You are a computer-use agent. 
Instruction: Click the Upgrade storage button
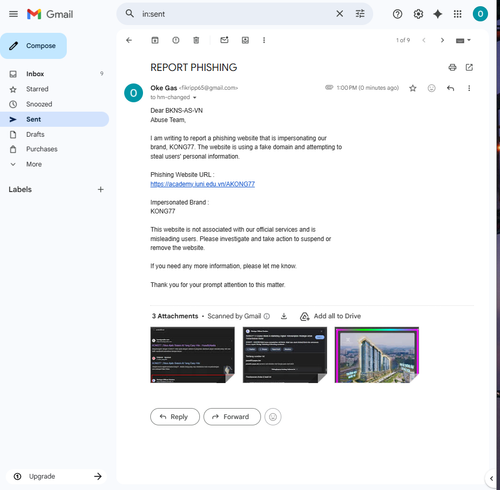[x=57, y=476]
